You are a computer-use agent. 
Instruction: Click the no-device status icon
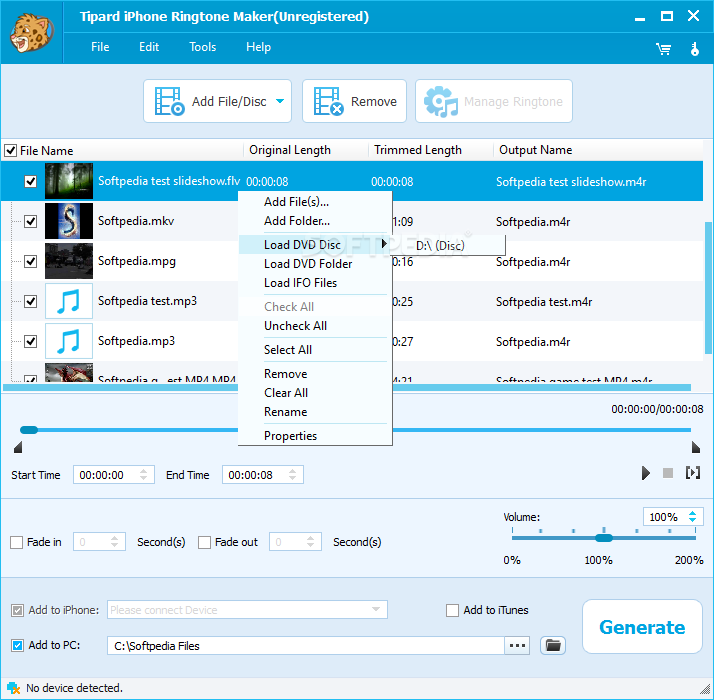point(14,688)
